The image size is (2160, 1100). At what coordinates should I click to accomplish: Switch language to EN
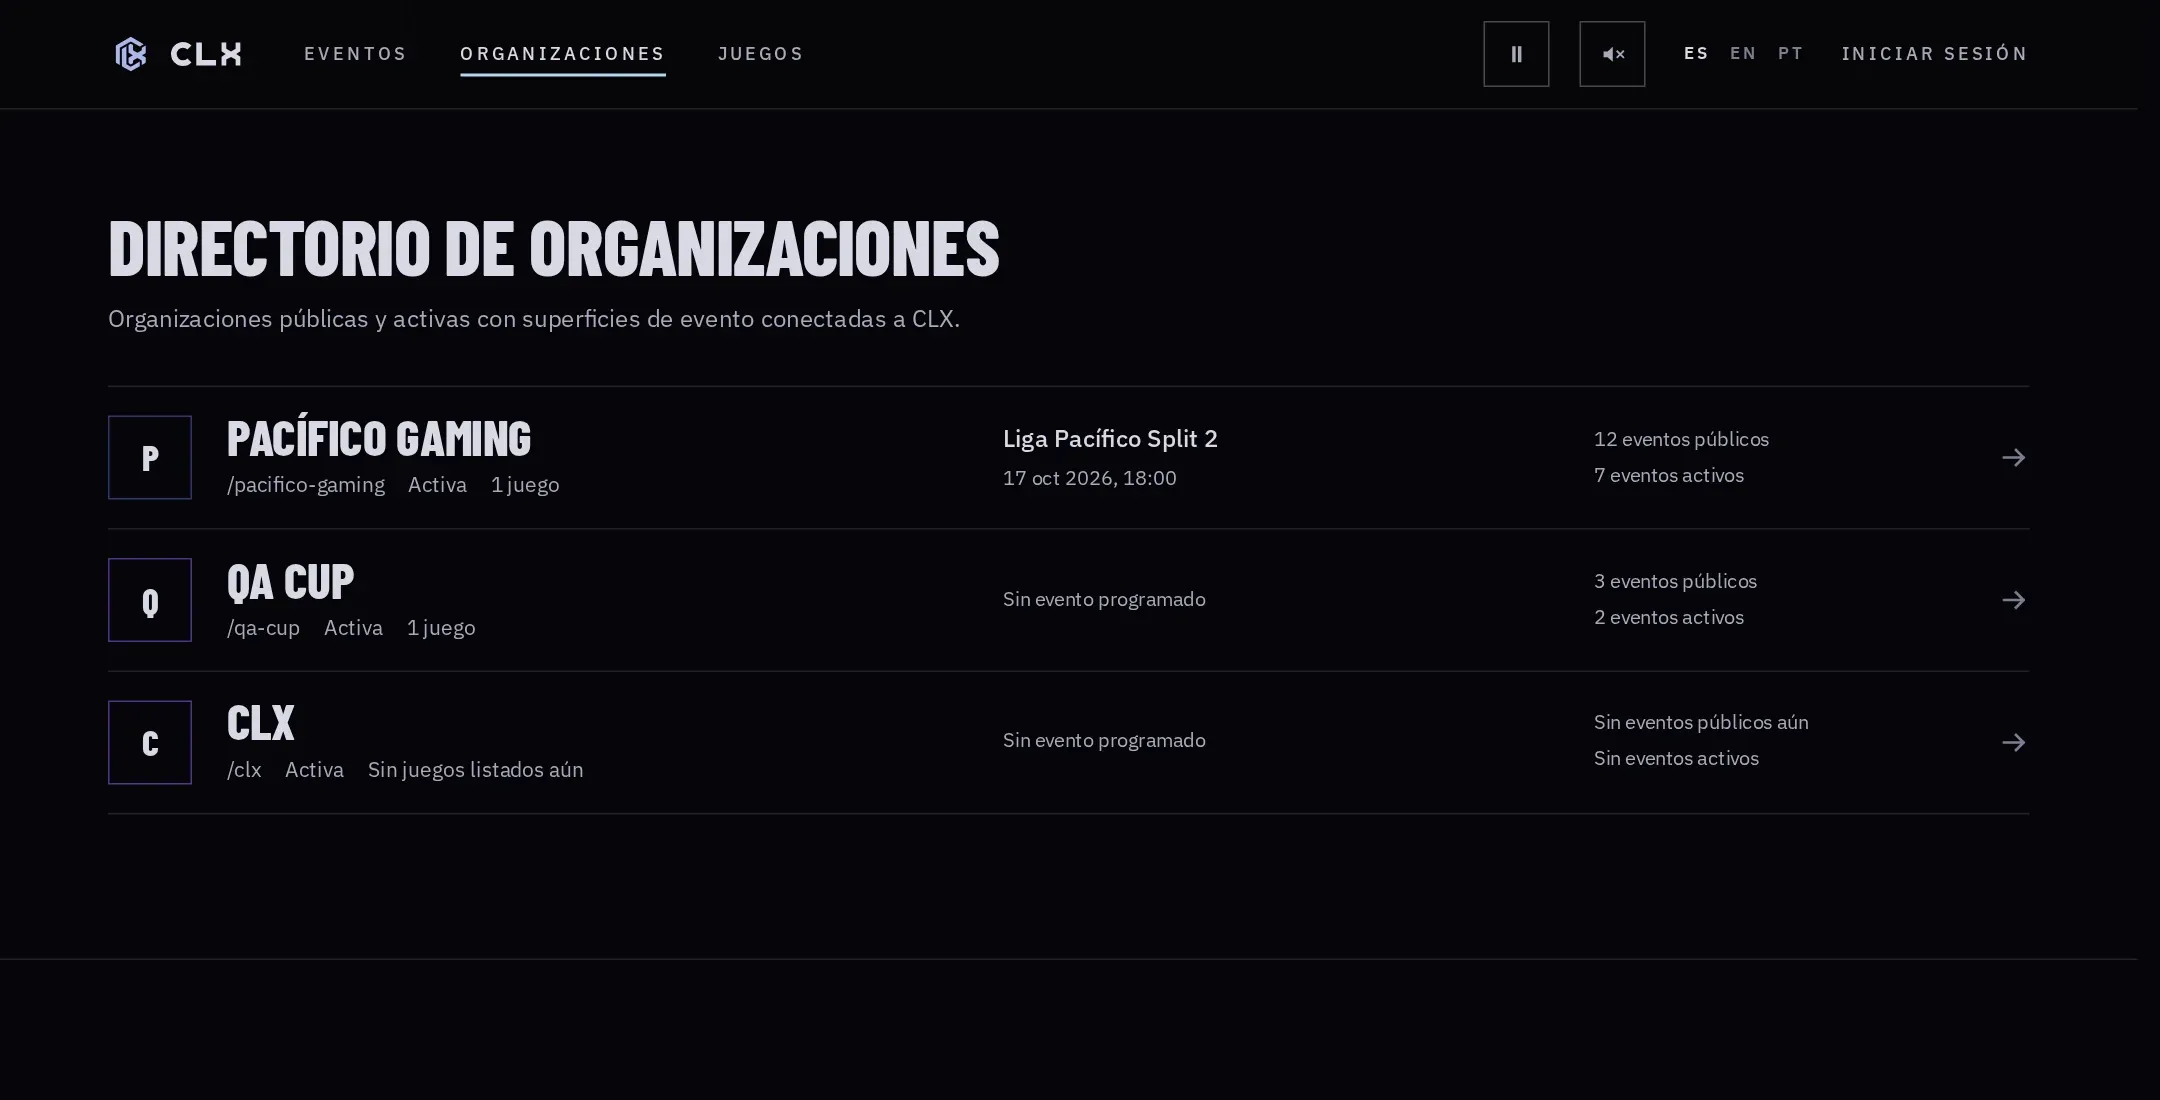tap(1743, 54)
